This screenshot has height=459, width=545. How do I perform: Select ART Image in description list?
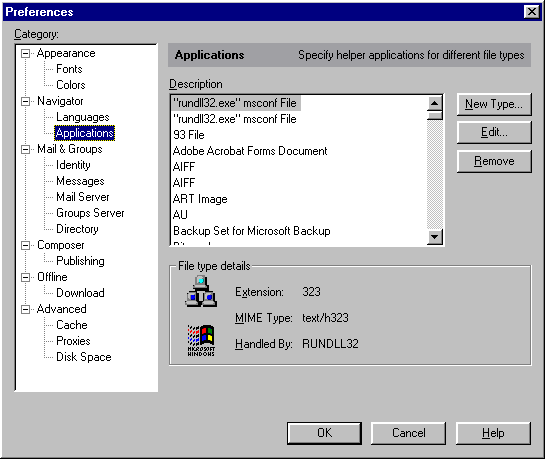click(x=200, y=199)
